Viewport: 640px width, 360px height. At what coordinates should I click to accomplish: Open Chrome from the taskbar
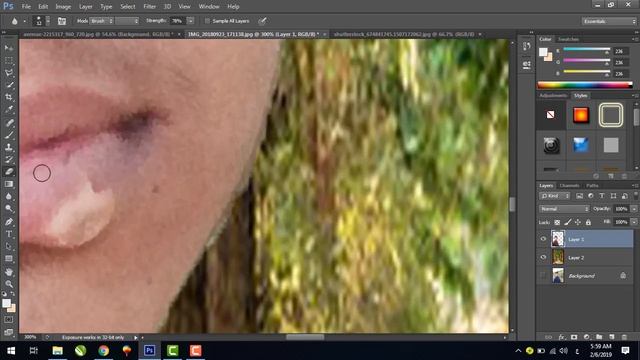pyautogui.click(x=104, y=351)
